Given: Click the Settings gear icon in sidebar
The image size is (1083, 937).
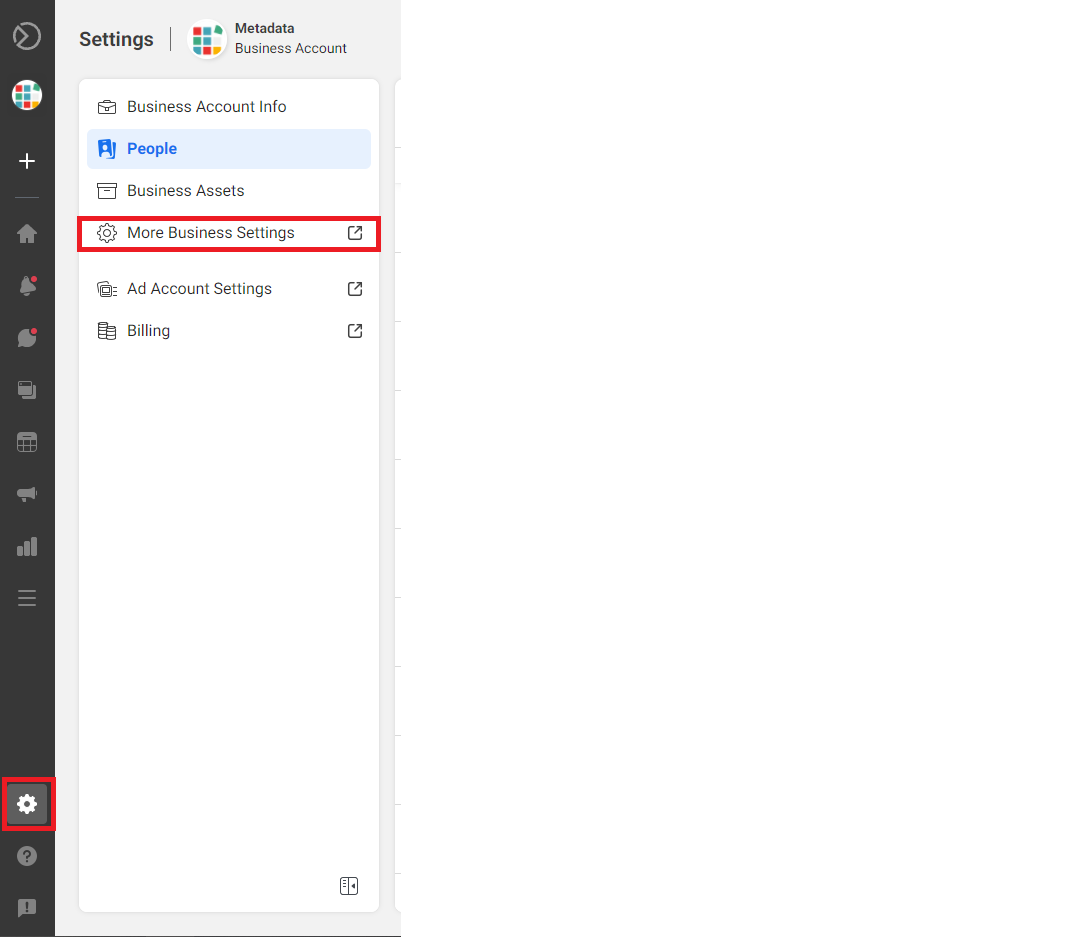Looking at the screenshot, I should (27, 804).
